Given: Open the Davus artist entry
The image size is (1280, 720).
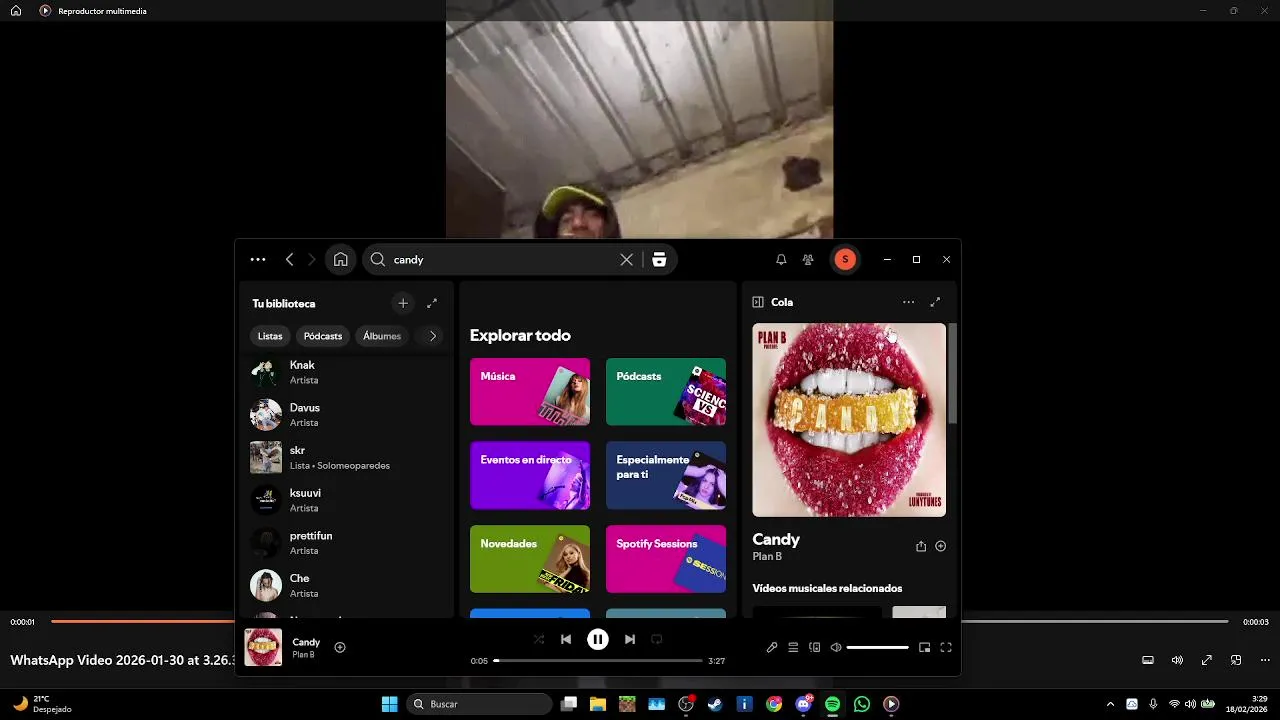Looking at the screenshot, I should 346,415.
